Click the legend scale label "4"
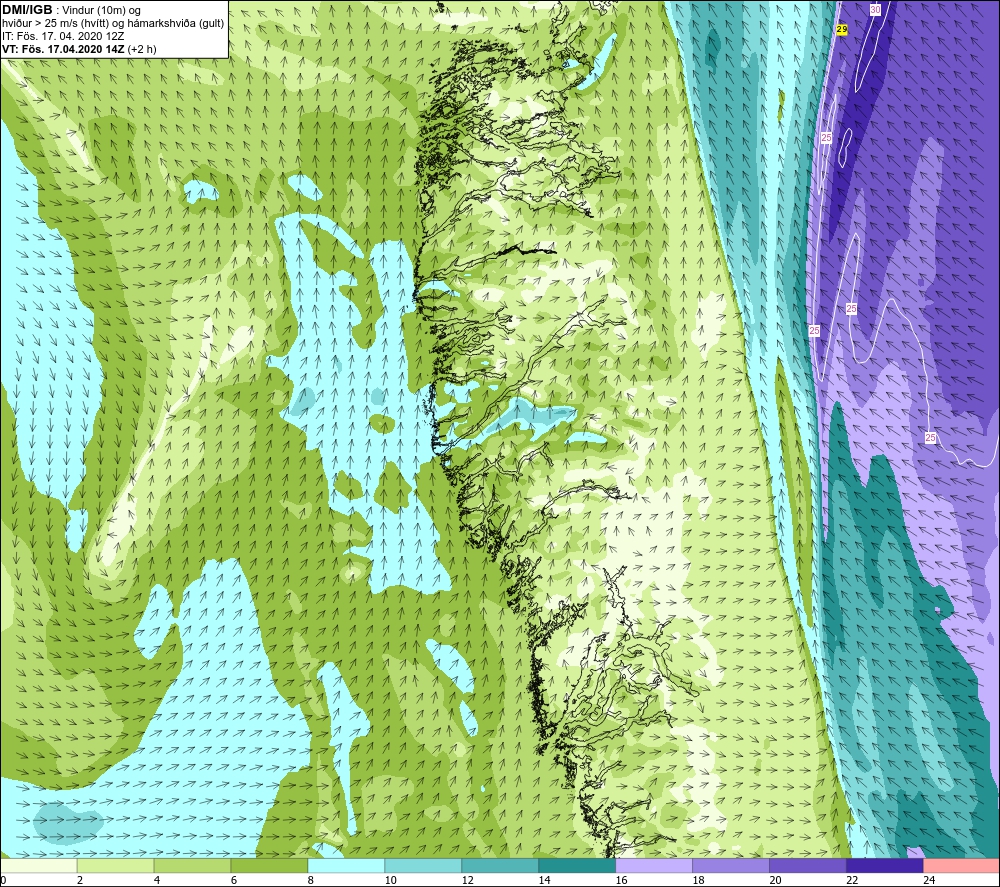The height and width of the screenshot is (887, 1000). pos(157,880)
